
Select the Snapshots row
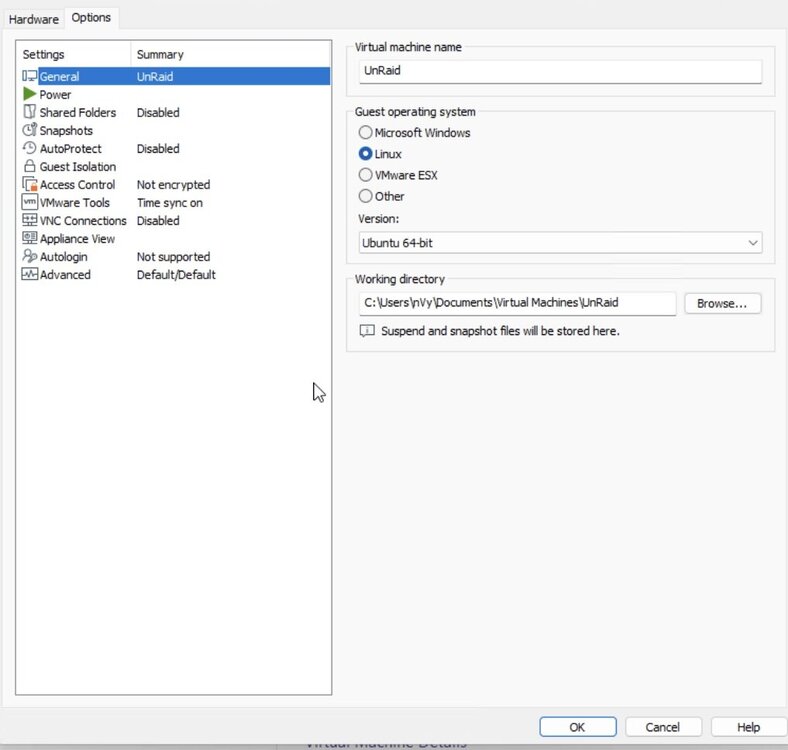click(175, 130)
